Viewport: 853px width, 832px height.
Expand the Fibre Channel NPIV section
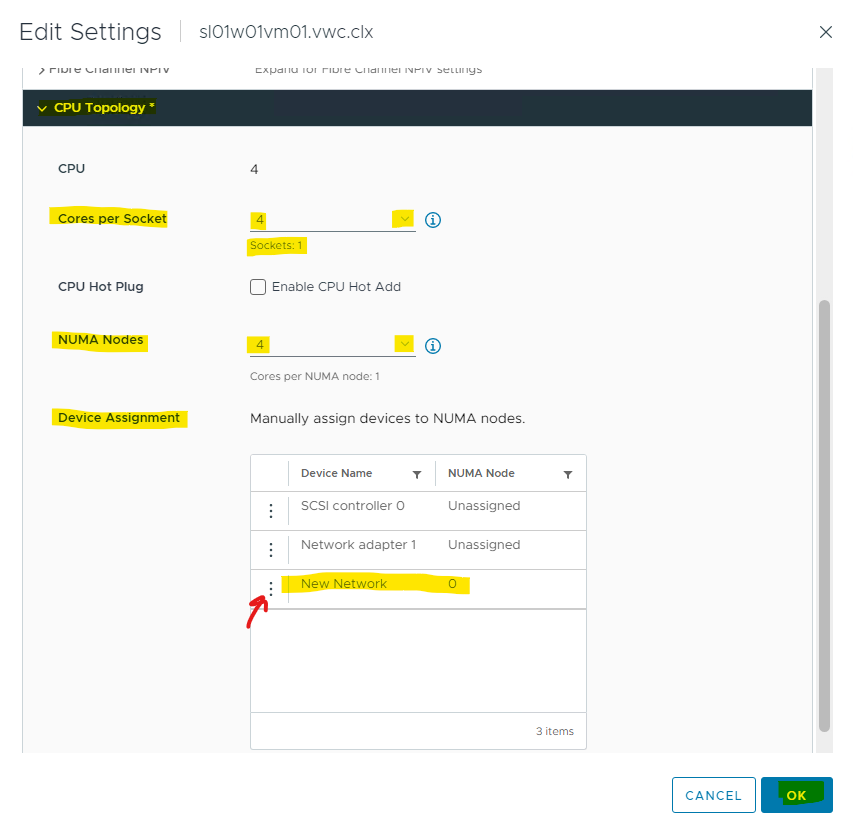pyautogui.click(x=42, y=70)
